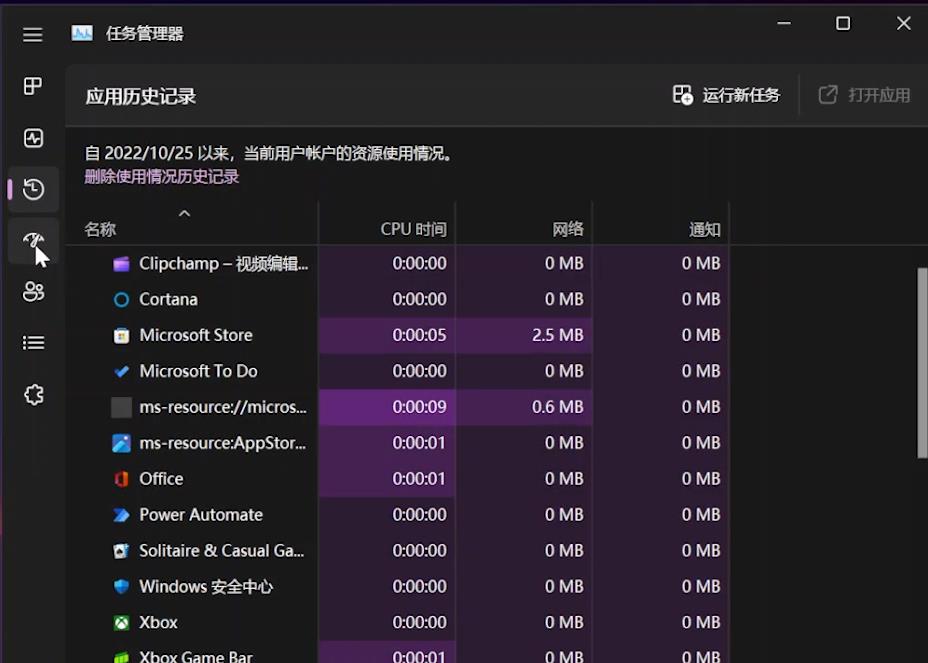The height and width of the screenshot is (663, 928).
Task: Select the App history sidebar icon
Action: (32, 189)
